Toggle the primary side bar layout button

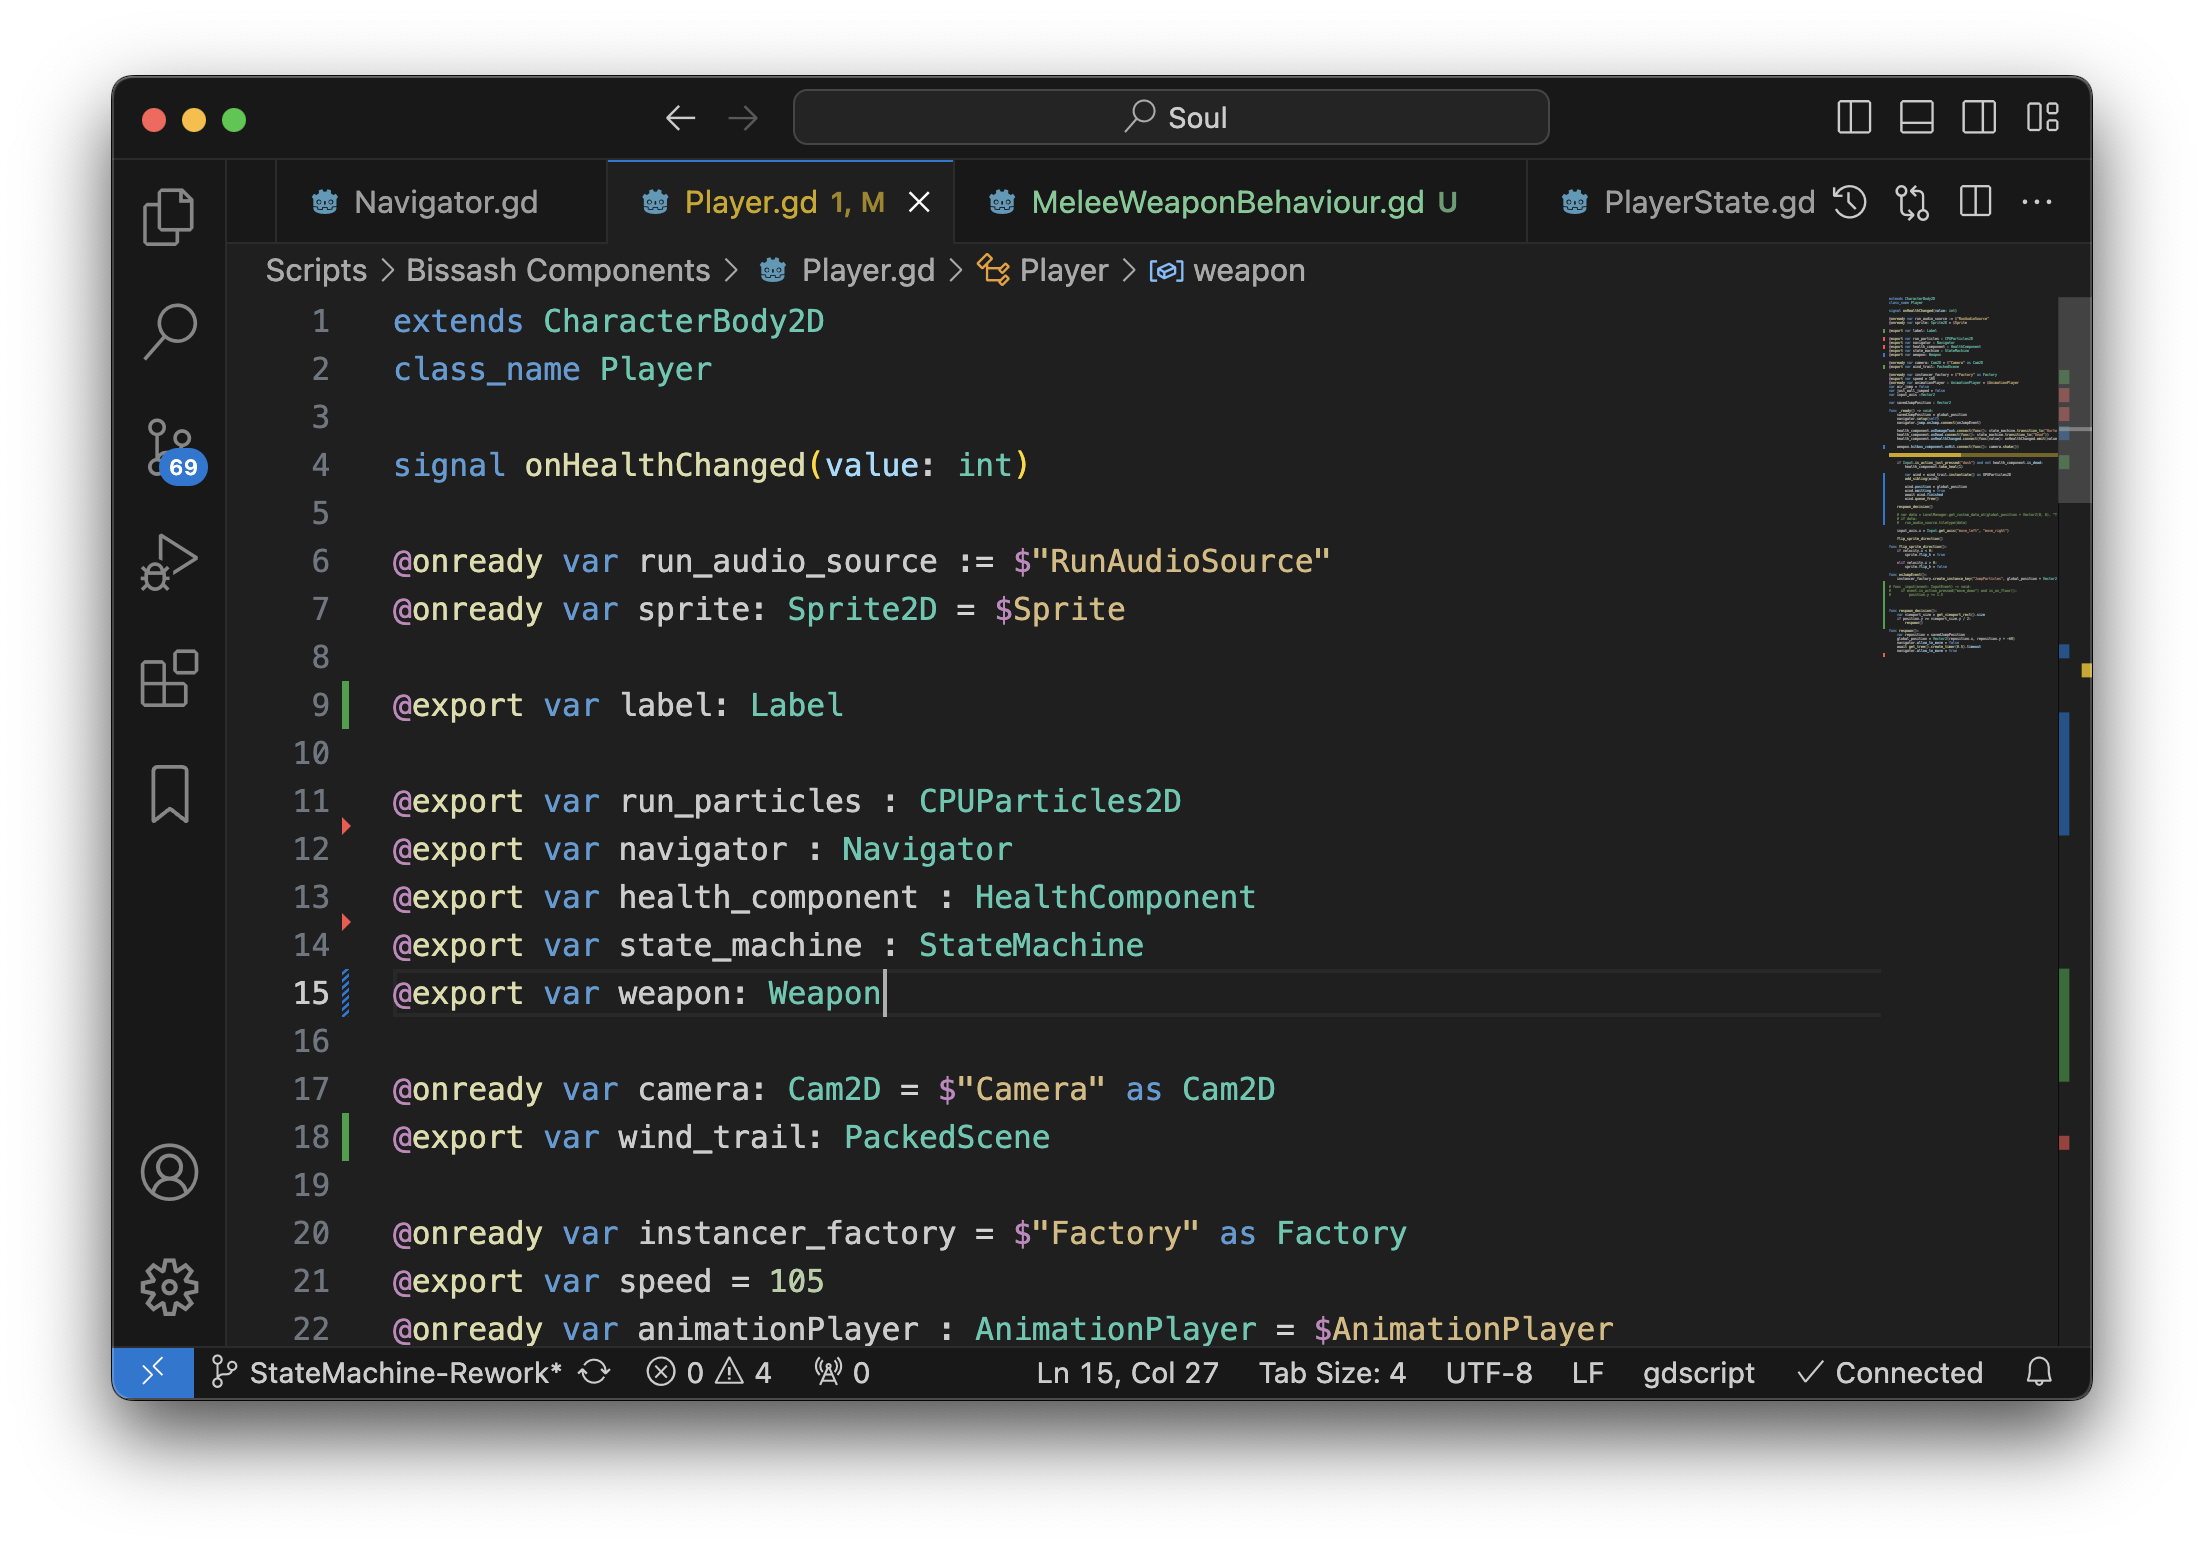tap(1853, 118)
